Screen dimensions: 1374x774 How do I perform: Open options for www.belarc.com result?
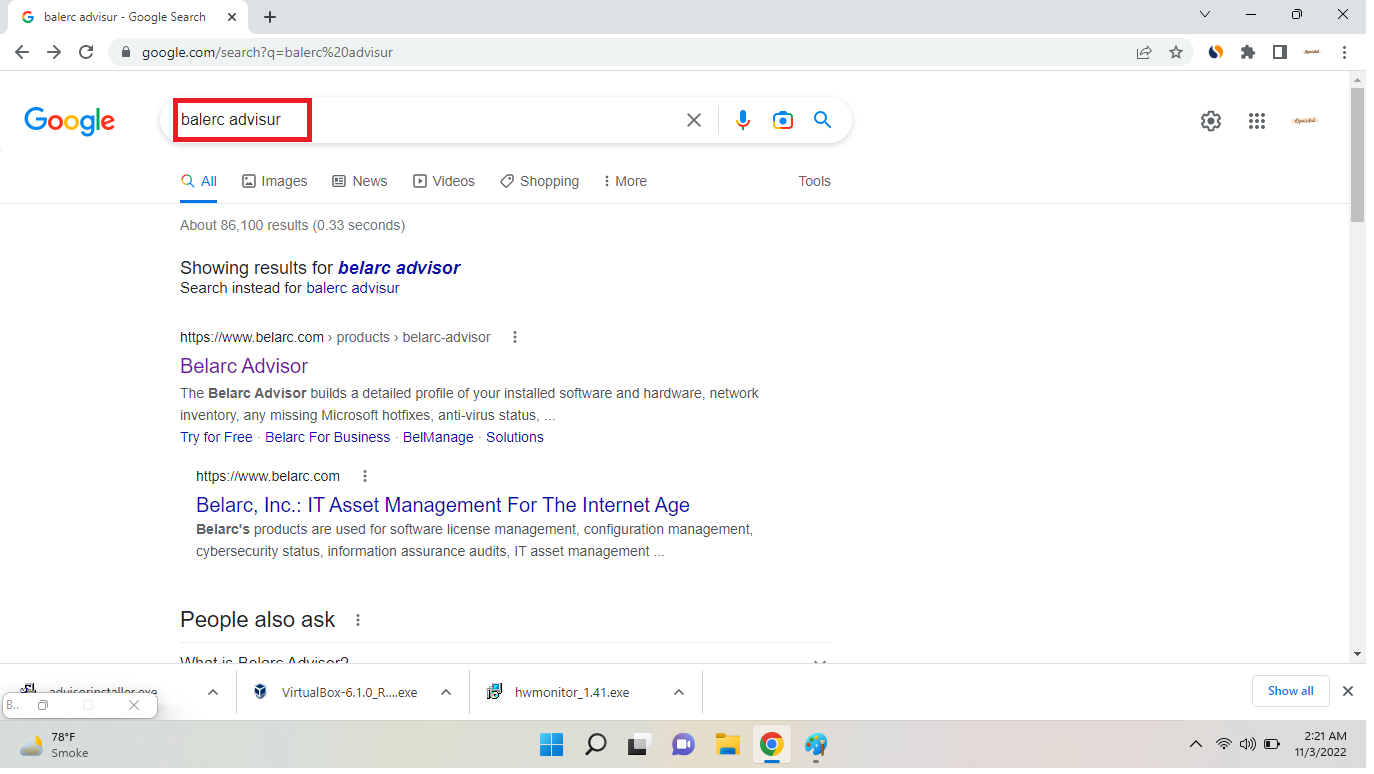(x=365, y=476)
